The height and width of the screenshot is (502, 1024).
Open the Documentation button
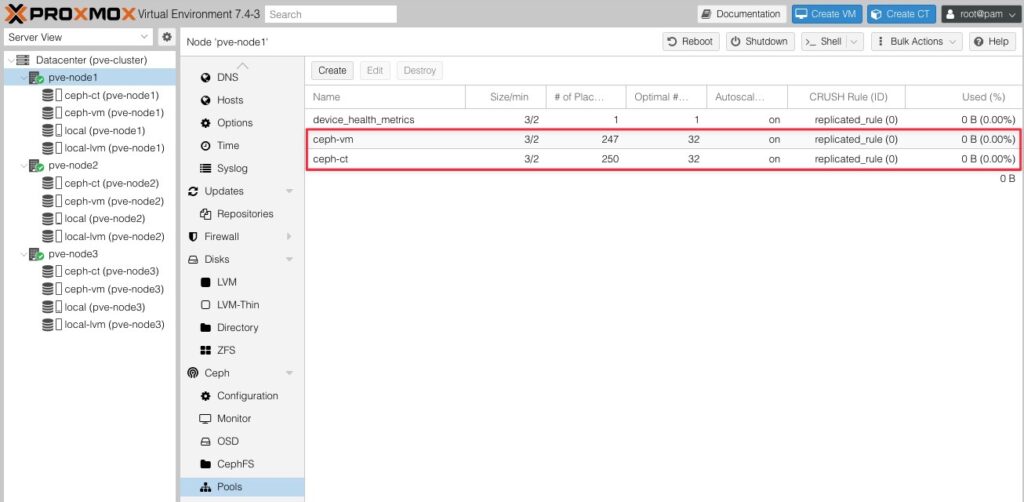[742, 14]
